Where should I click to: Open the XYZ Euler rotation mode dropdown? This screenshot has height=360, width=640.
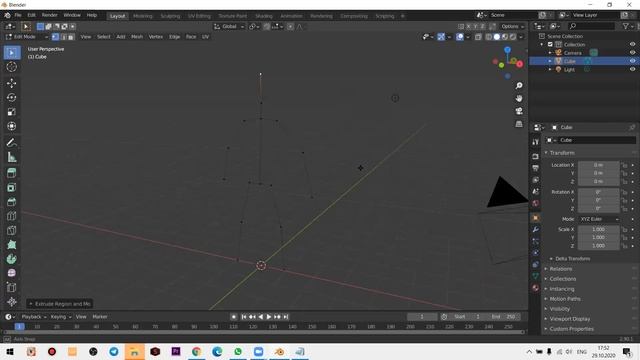(599, 219)
